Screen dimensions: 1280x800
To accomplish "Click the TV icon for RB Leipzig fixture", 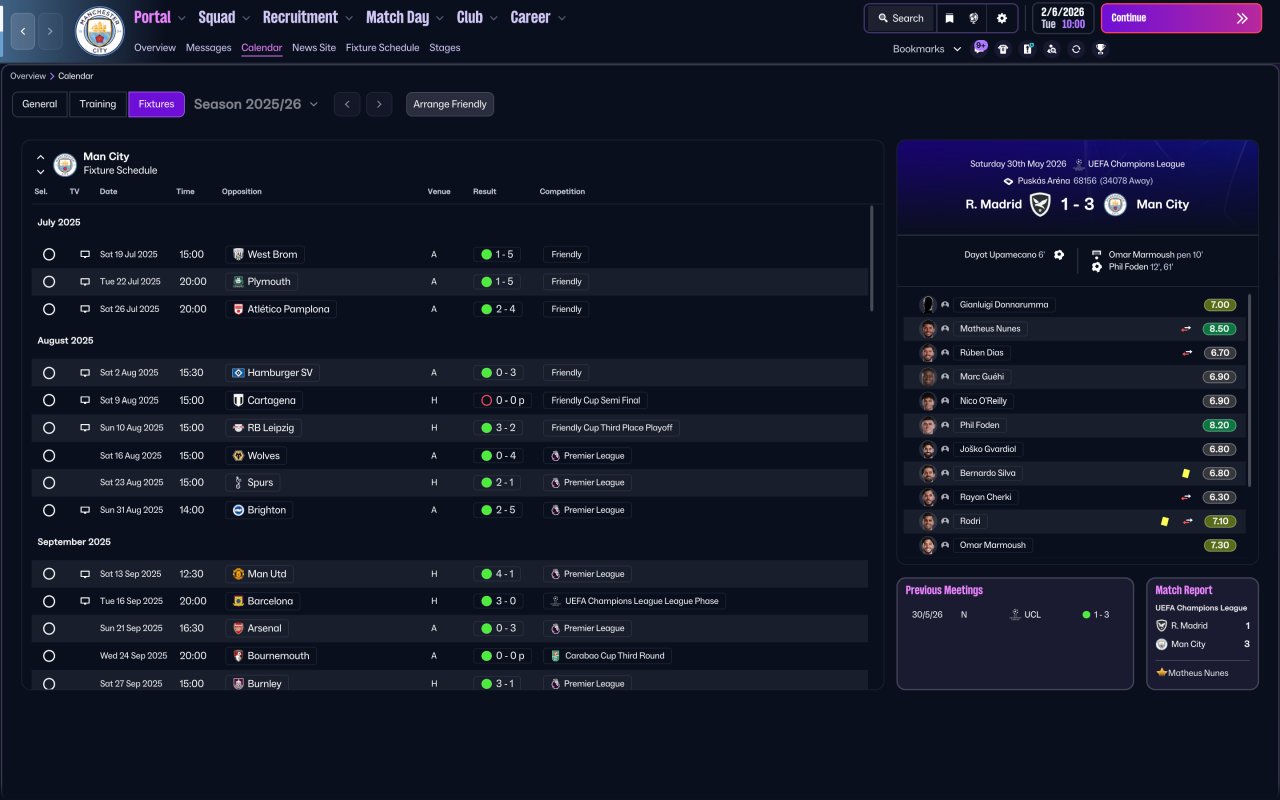I will pyautogui.click(x=85, y=428).
